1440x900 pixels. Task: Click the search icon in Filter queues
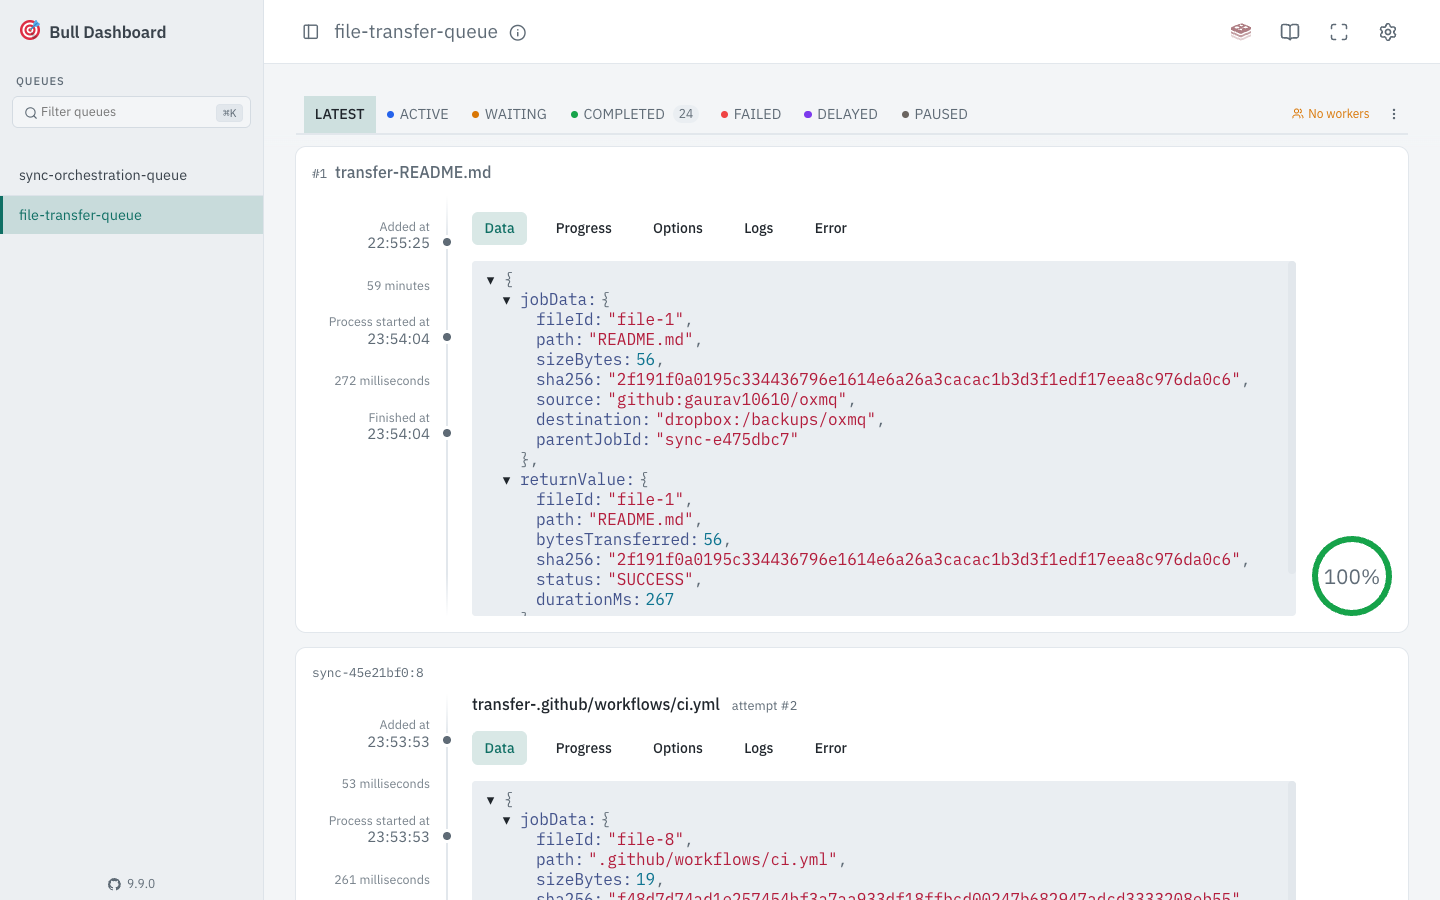pos(31,113)
